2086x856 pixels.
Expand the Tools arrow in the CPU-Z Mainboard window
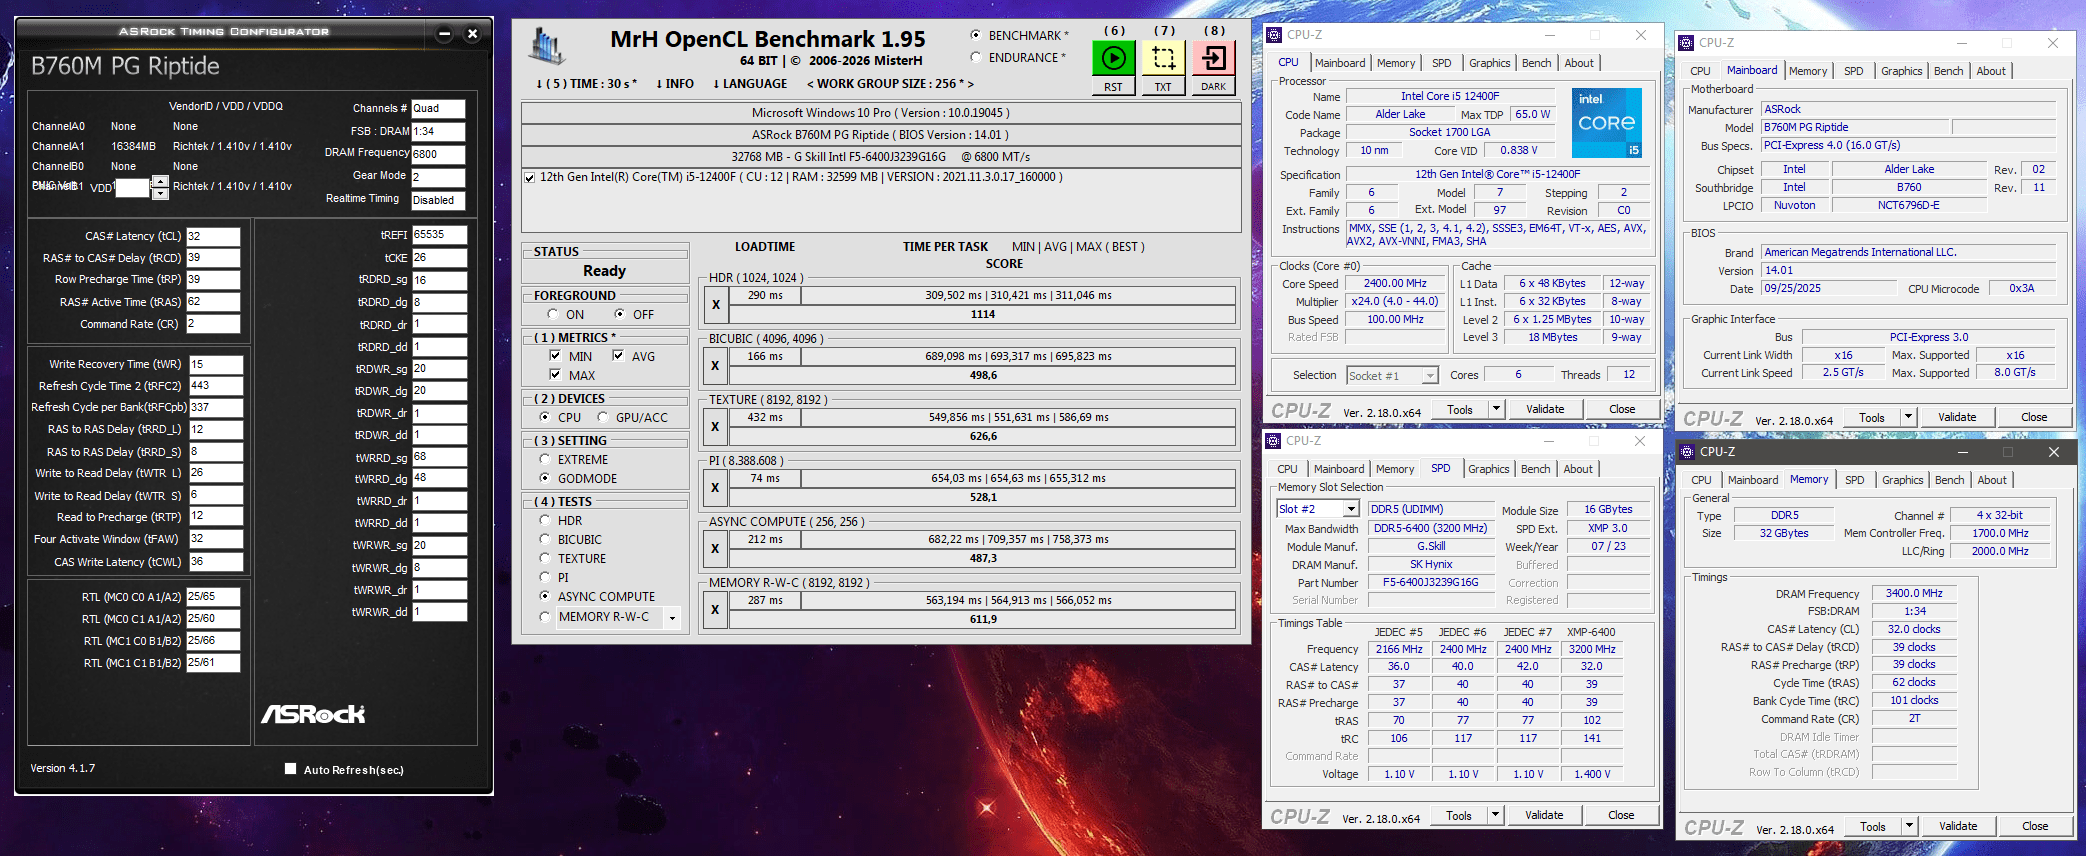point(1908,417)
